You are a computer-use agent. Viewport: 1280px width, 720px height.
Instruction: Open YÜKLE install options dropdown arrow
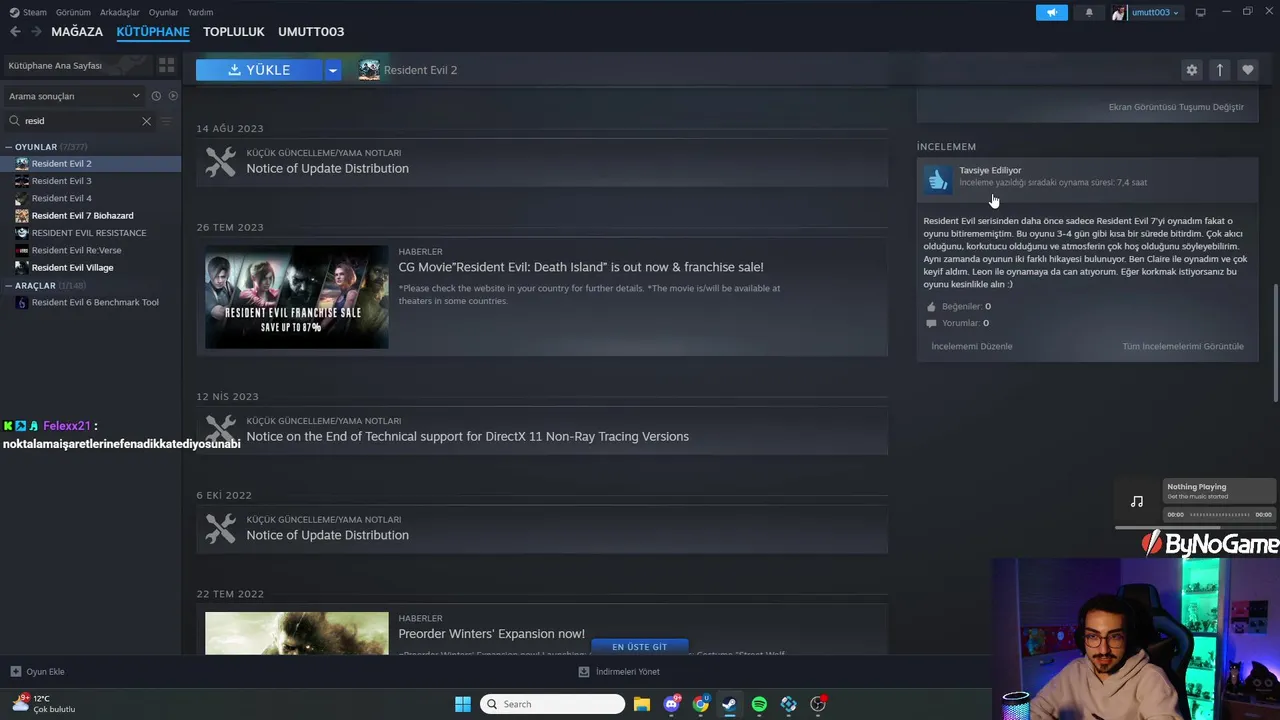coord(333,70)
